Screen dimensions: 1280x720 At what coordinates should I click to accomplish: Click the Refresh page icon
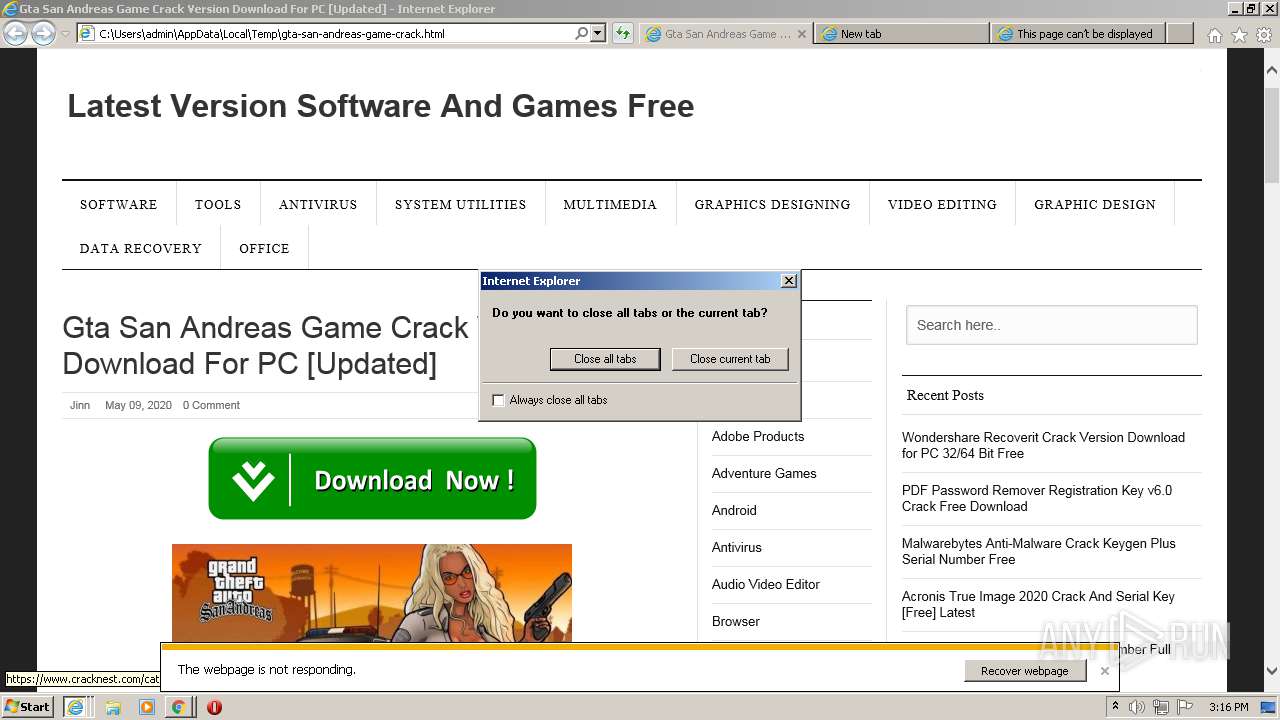(623, 33)
